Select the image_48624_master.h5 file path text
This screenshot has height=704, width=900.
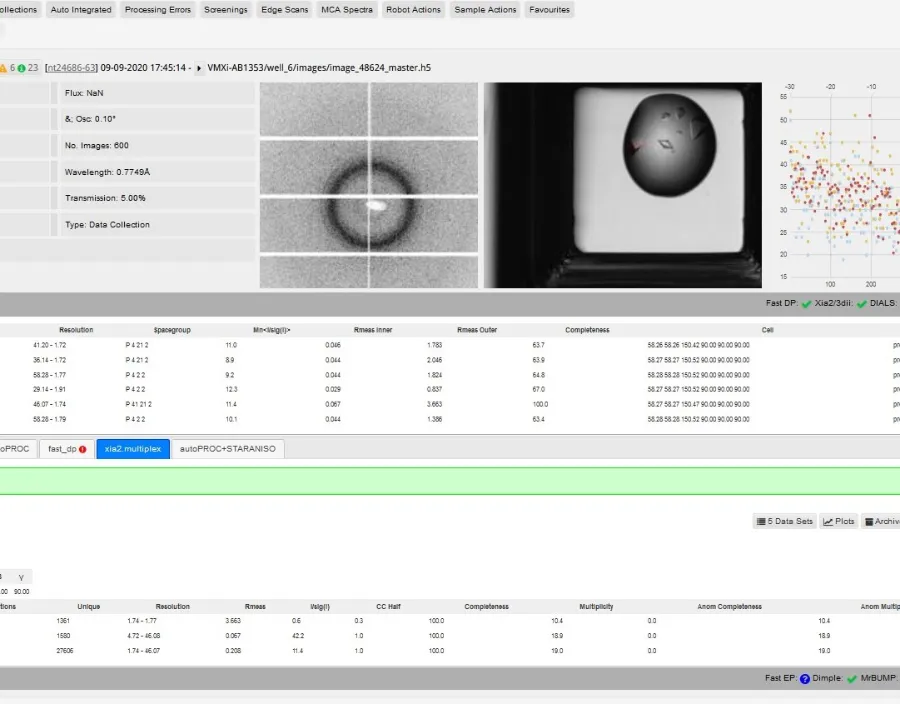click(x=319, y=68)
